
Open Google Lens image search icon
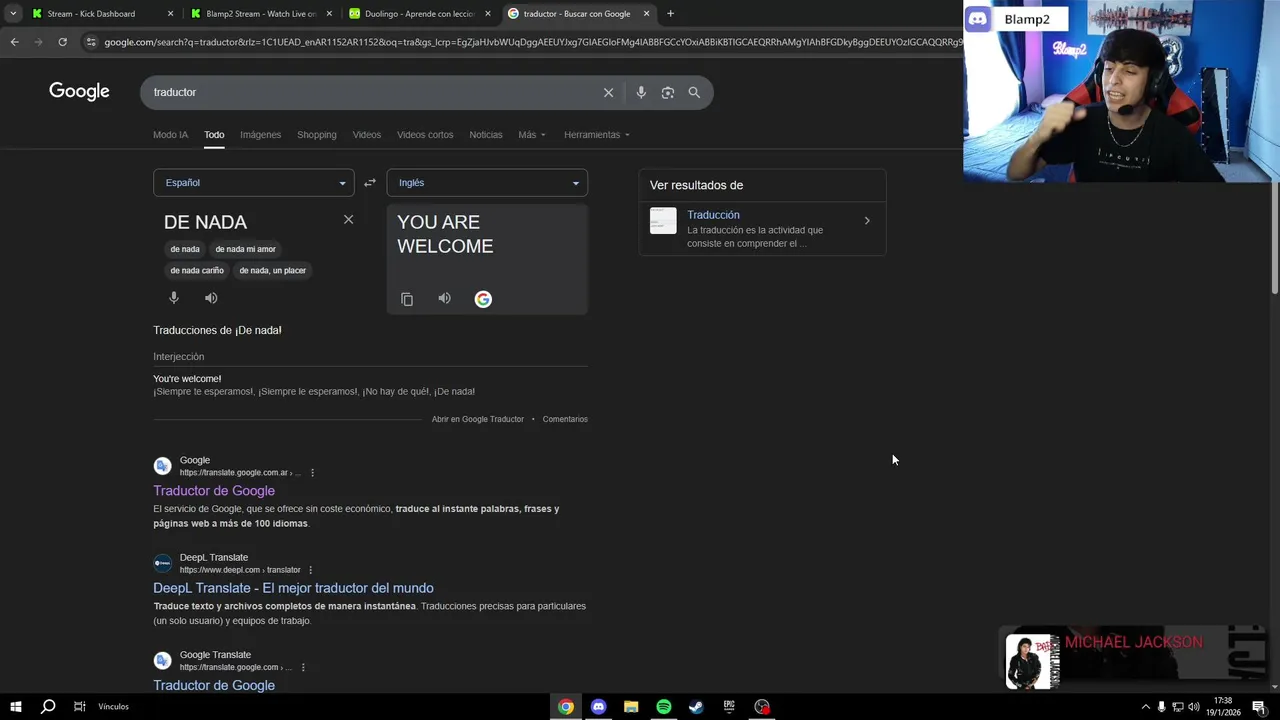pos(667,92)
